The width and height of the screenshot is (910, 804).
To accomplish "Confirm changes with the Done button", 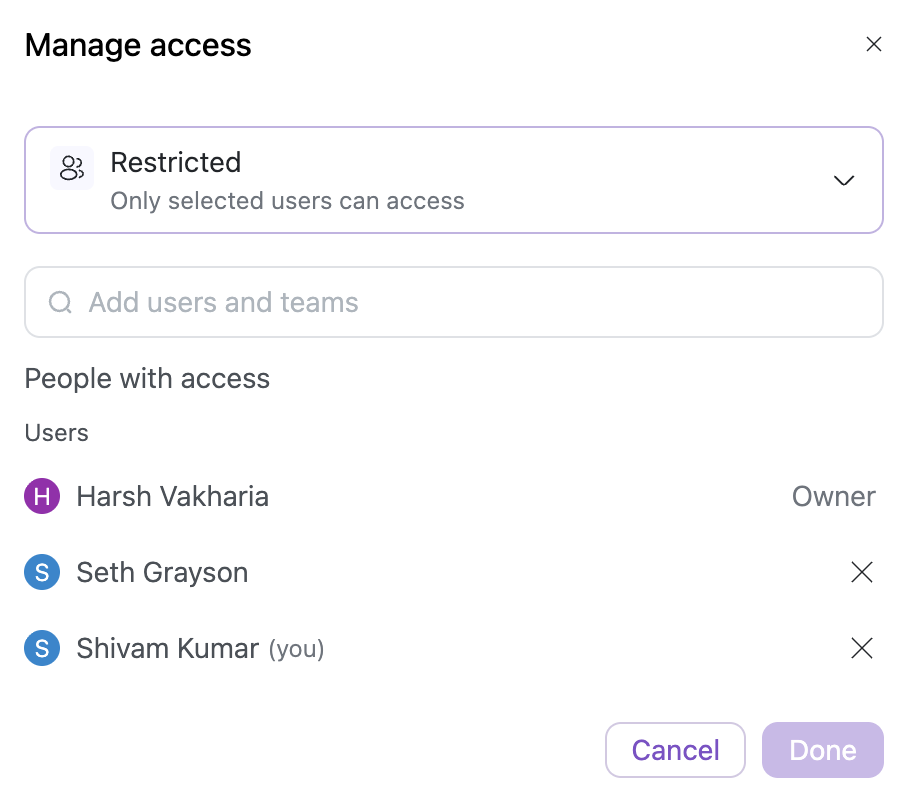I will (x=822, y=750).
